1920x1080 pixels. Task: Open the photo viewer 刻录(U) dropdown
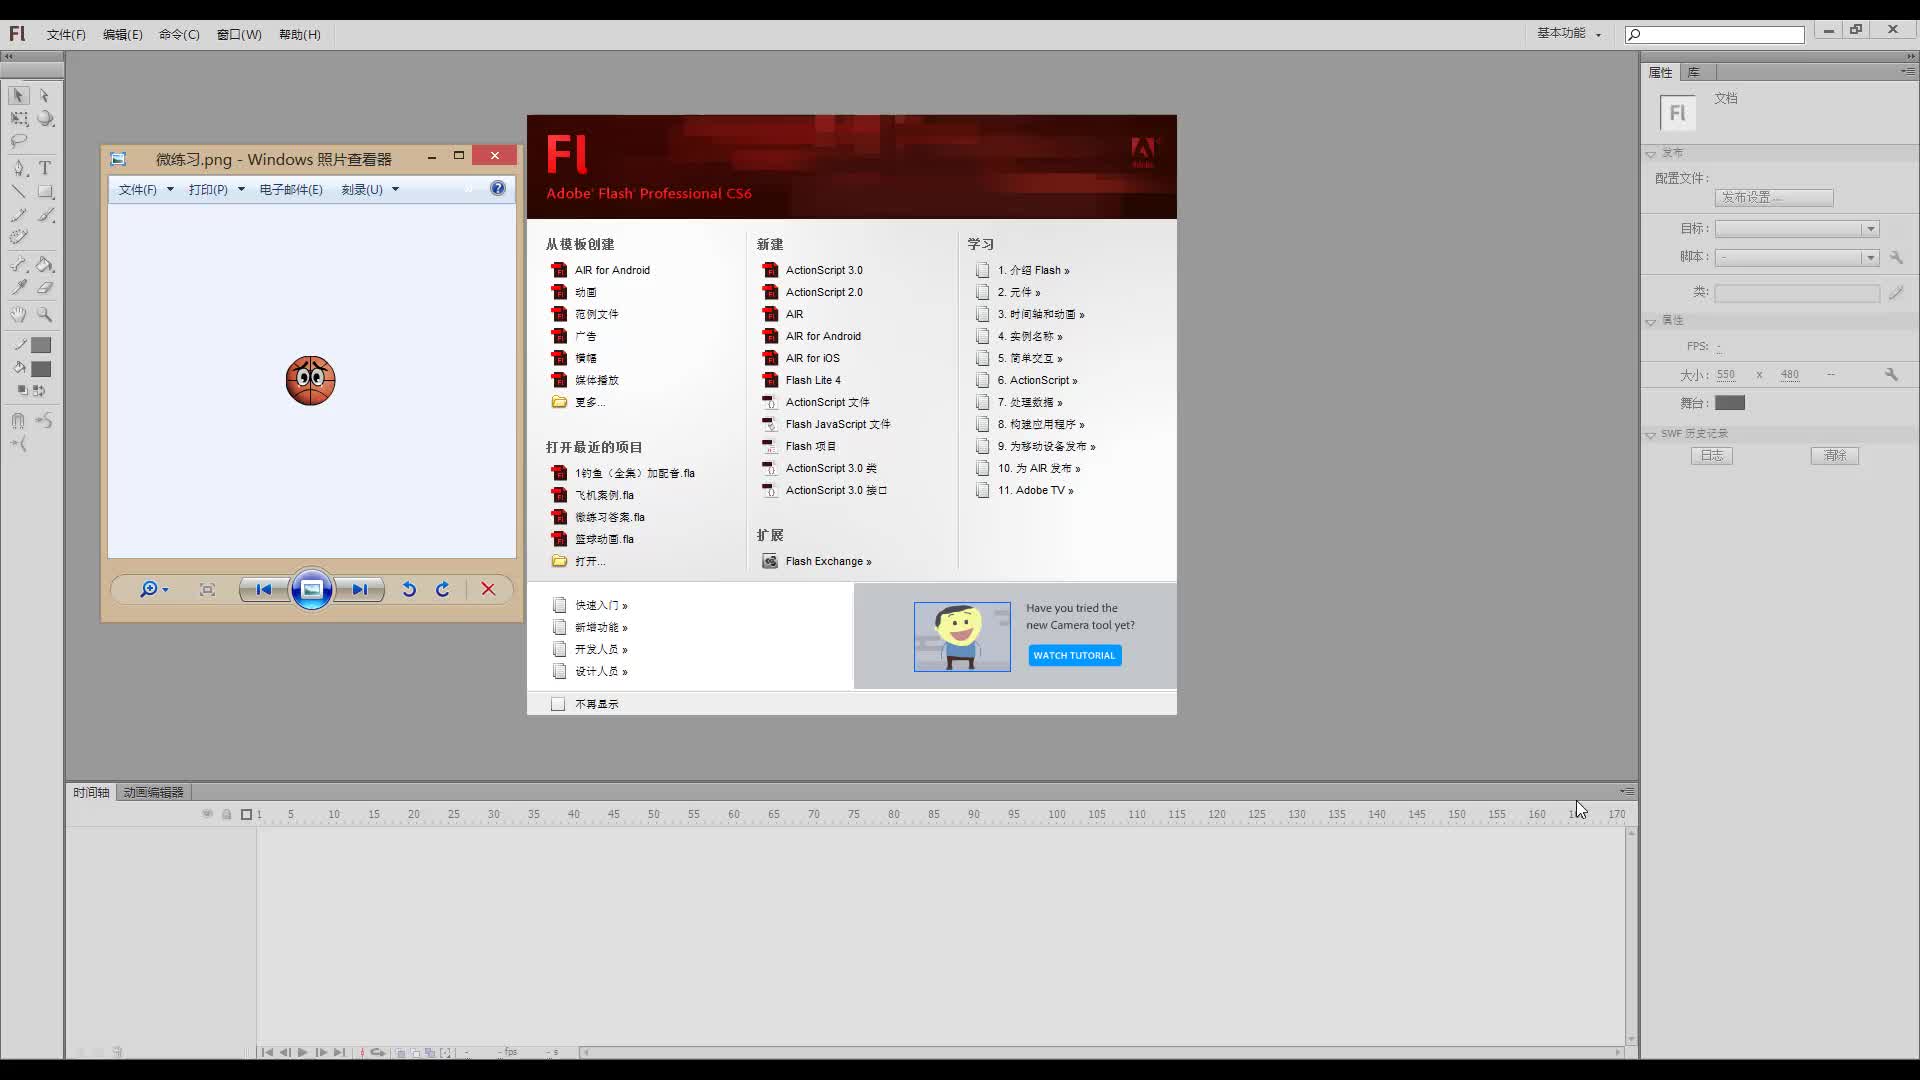click(370, 189)
